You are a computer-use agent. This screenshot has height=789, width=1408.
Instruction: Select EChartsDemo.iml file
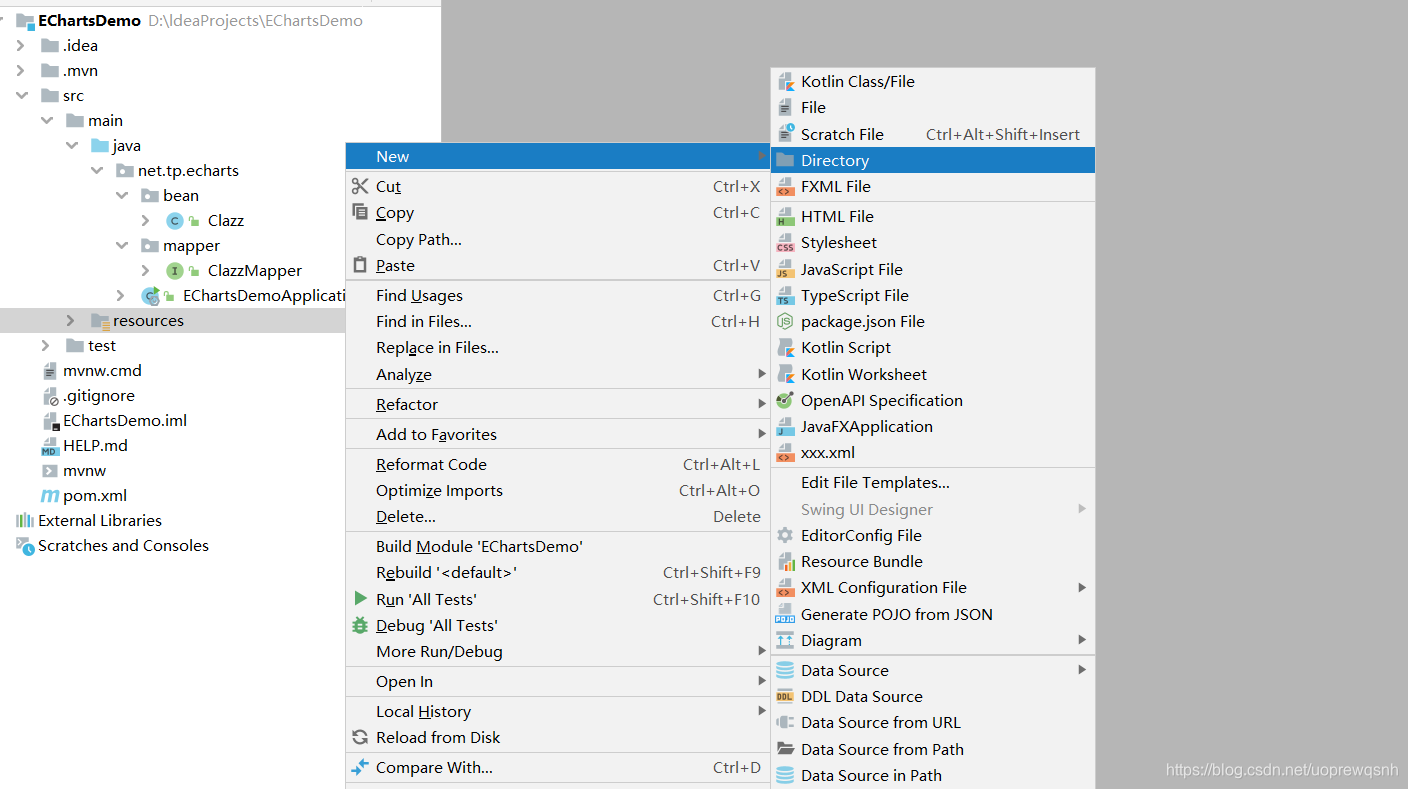(125, 421)
